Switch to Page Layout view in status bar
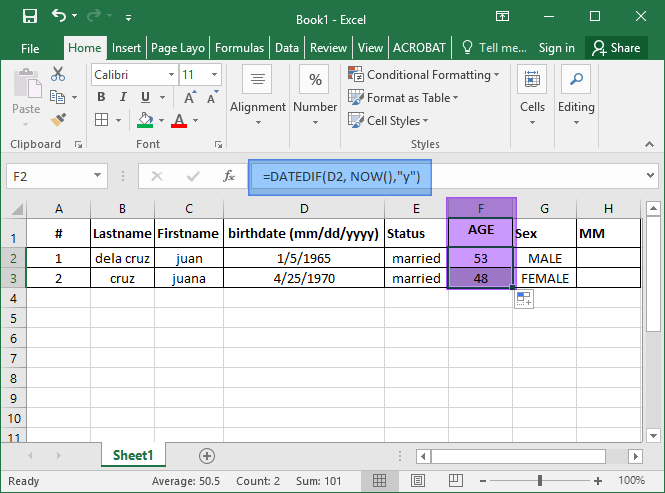This screenshot has width=665, height=493. coord(418,481)
